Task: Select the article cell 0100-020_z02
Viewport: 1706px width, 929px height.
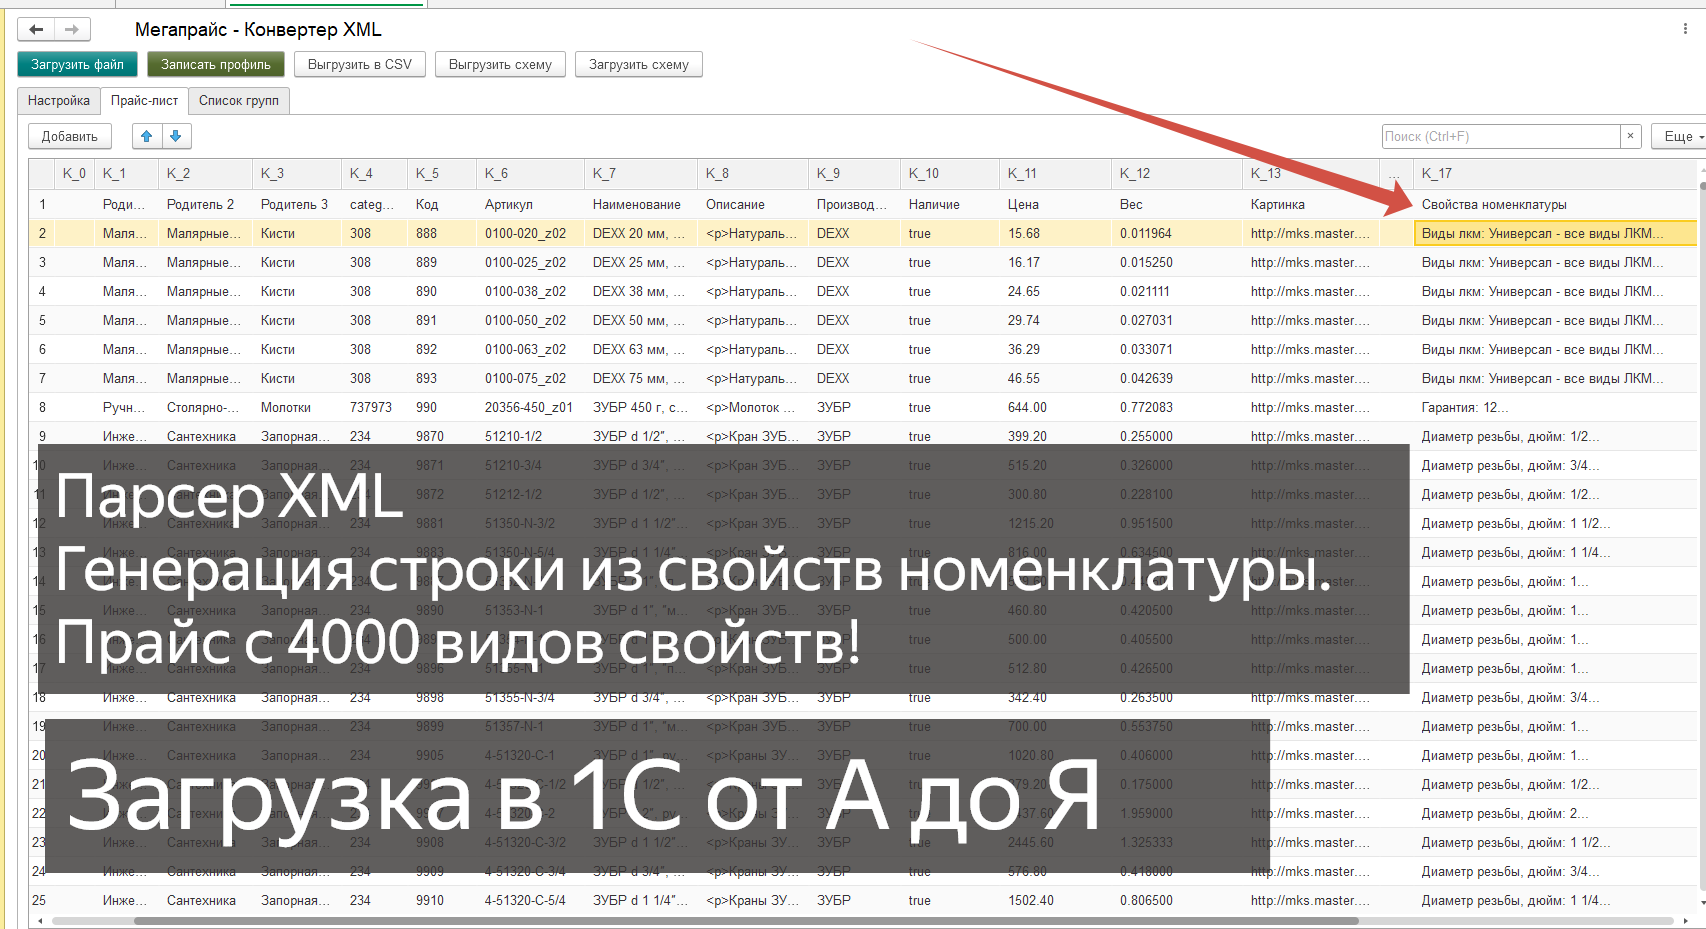Action: click(532, 233)
